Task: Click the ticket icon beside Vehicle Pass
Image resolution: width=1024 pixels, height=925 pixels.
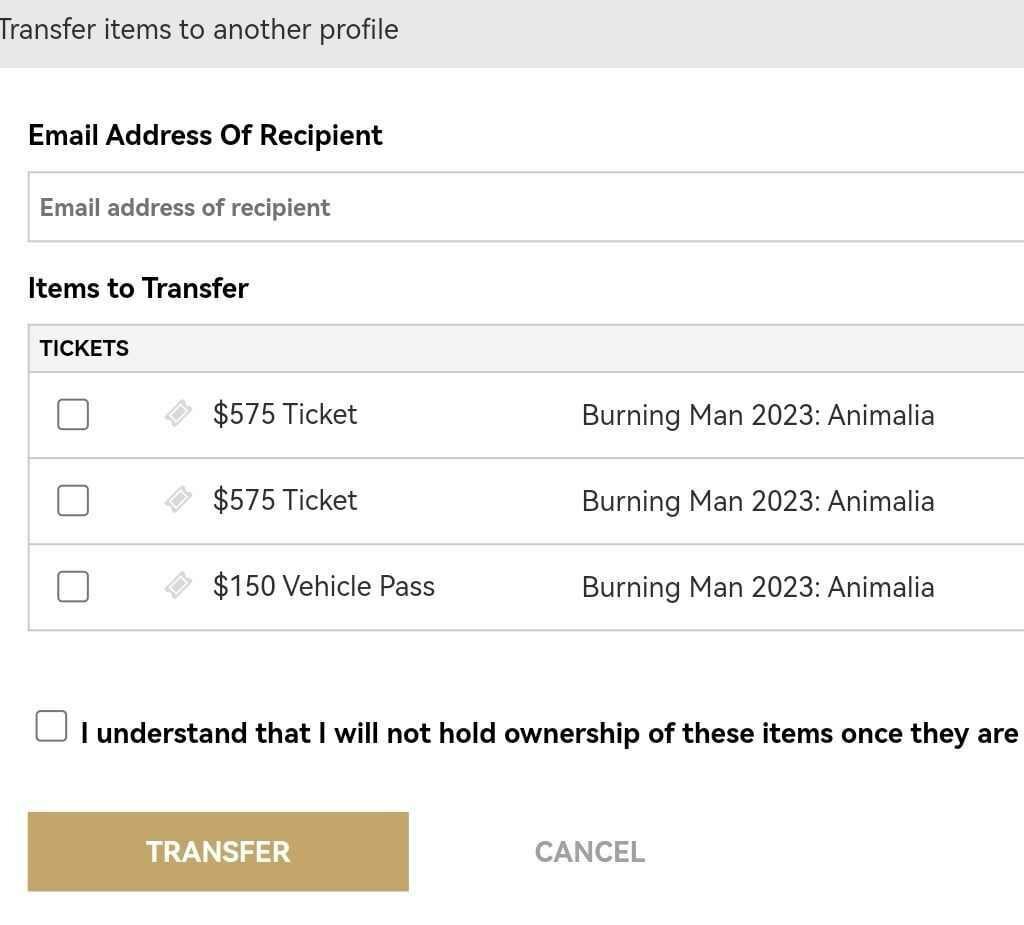Action: pyautogui.click(x=178, y=586)
